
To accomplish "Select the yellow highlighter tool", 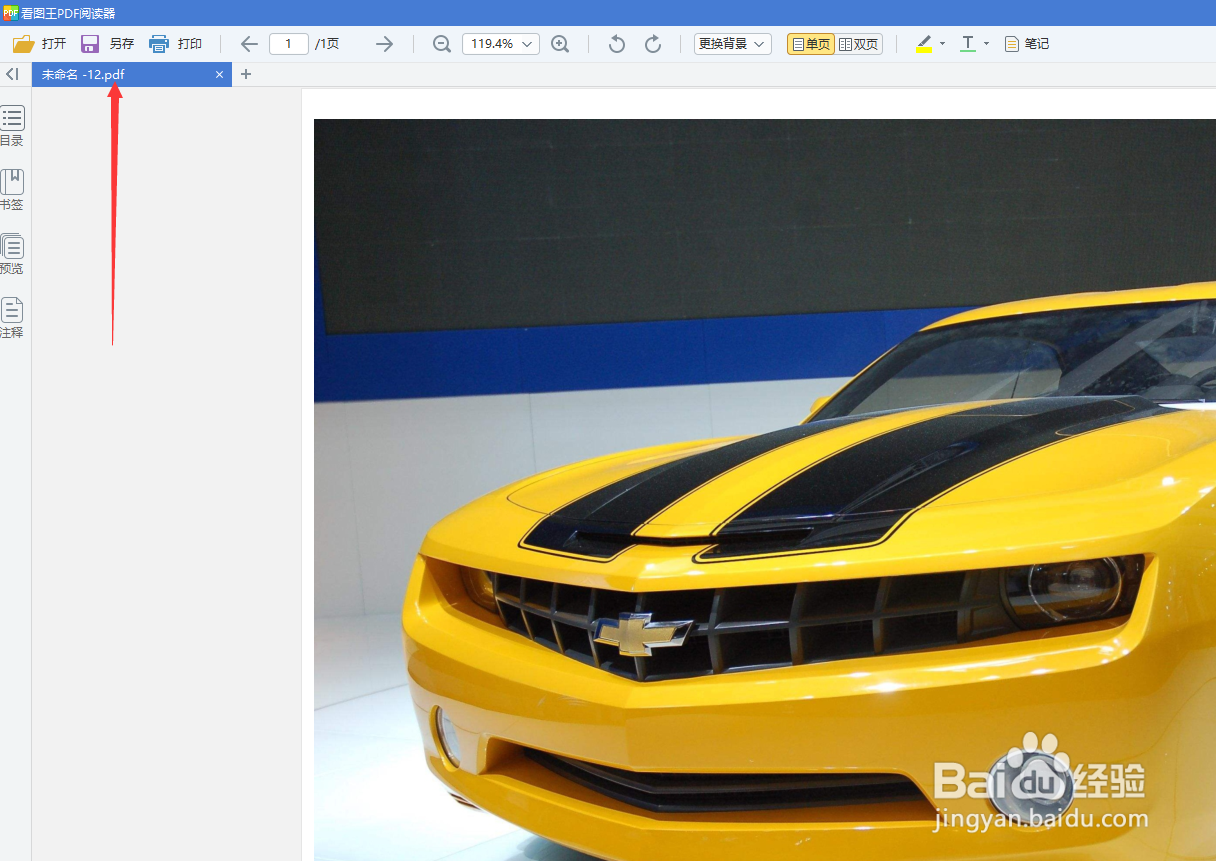I will coord(924,44).
